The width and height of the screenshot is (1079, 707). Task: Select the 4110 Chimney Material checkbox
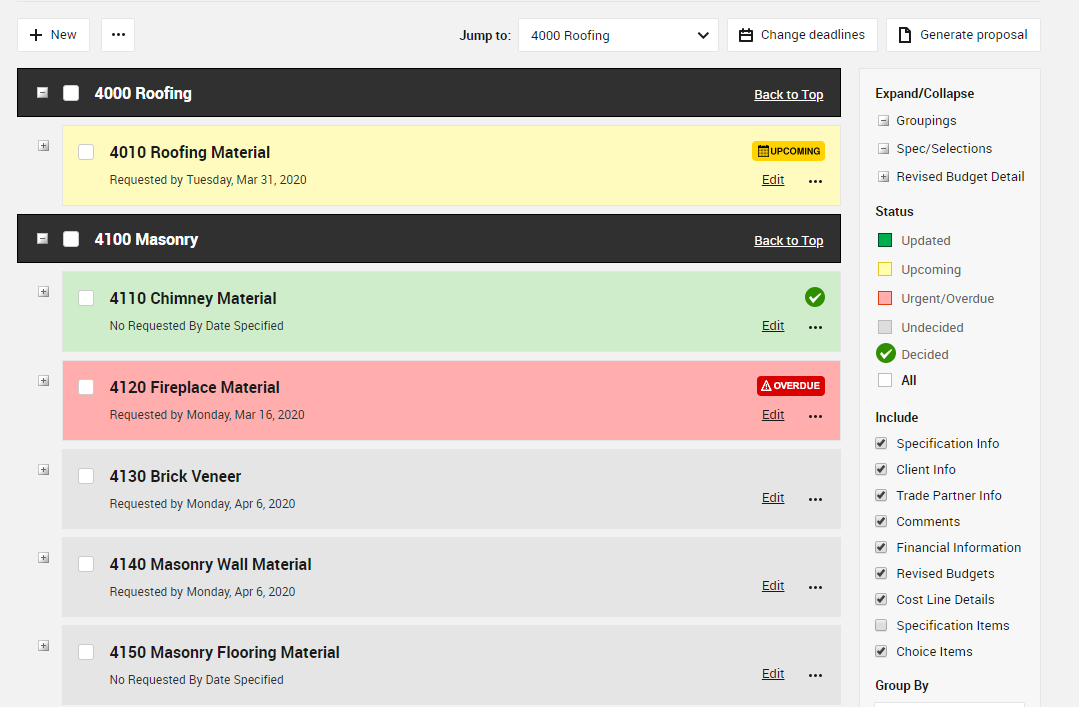pos(86,298)
